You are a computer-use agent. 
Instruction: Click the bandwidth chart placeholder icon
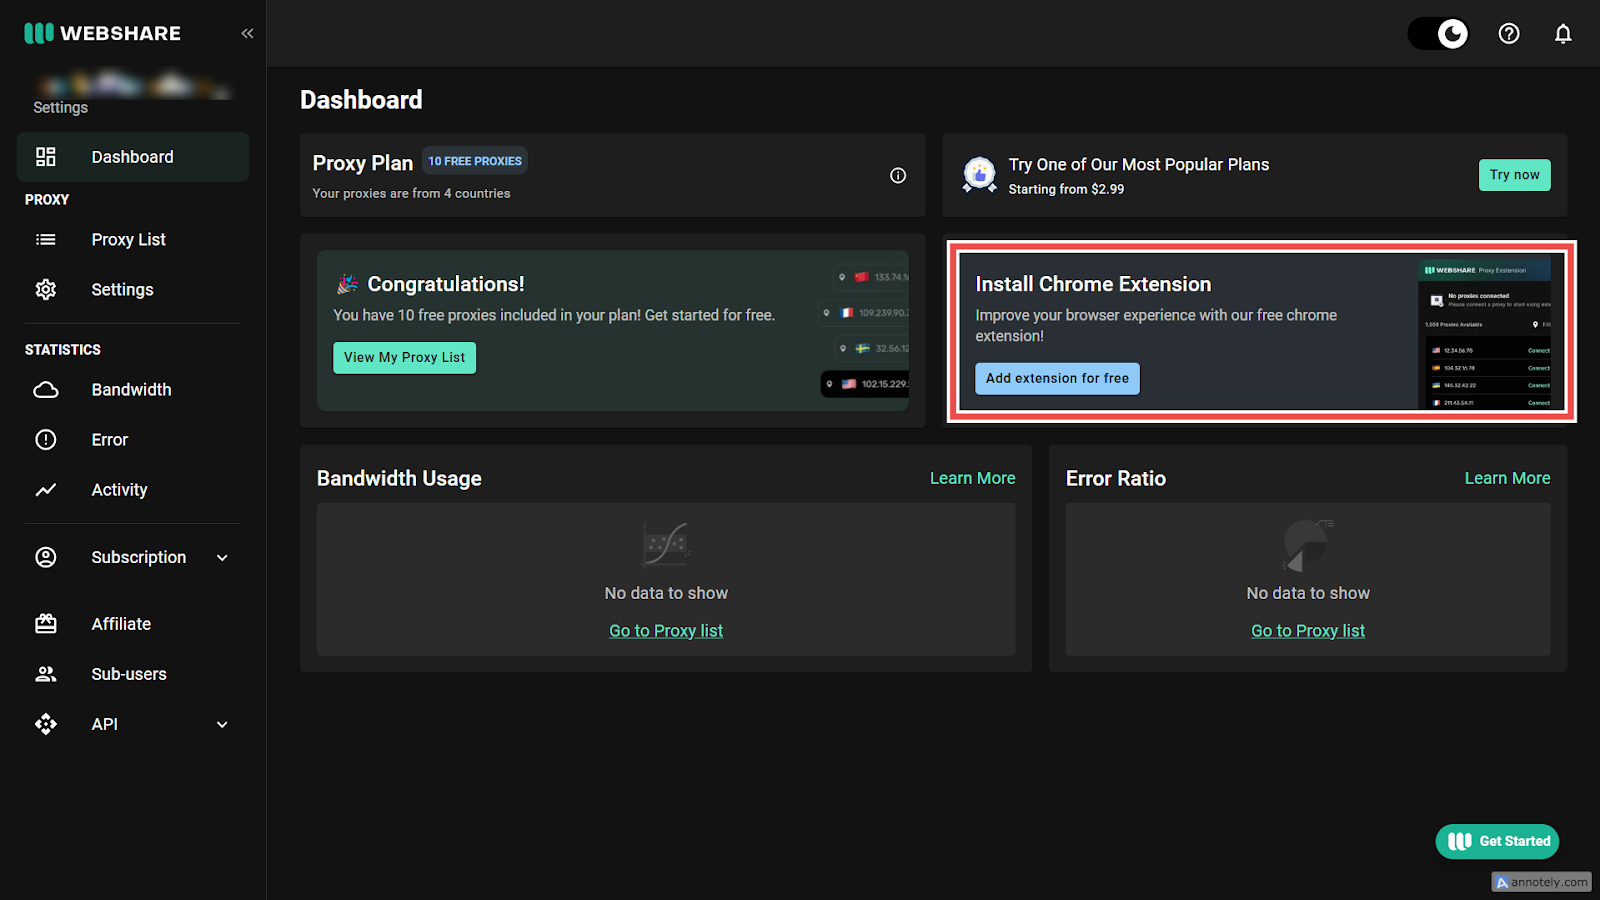point(666,544)
